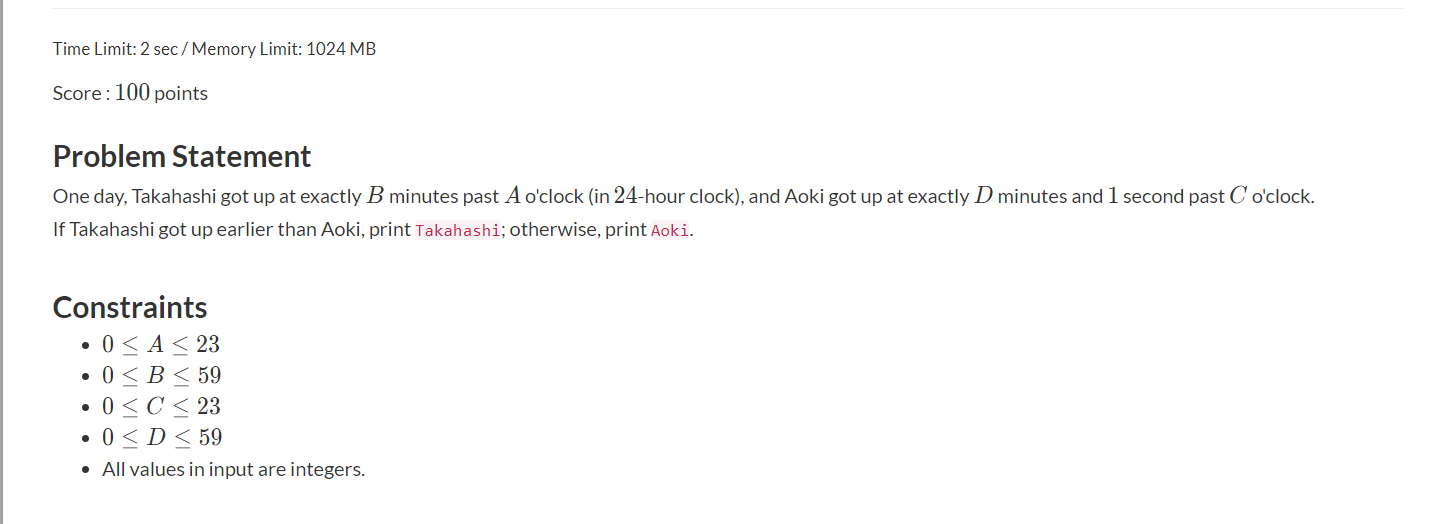Viewport: 1449px width, 524px height.
Task: Click variable D before 'minutes and 1 second'
Action: [983, 196]
